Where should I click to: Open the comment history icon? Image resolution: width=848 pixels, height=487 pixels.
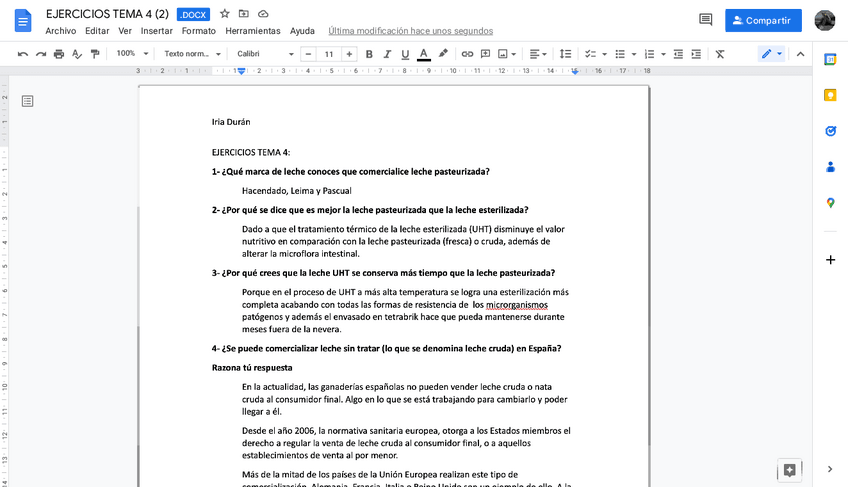(705, 20)
